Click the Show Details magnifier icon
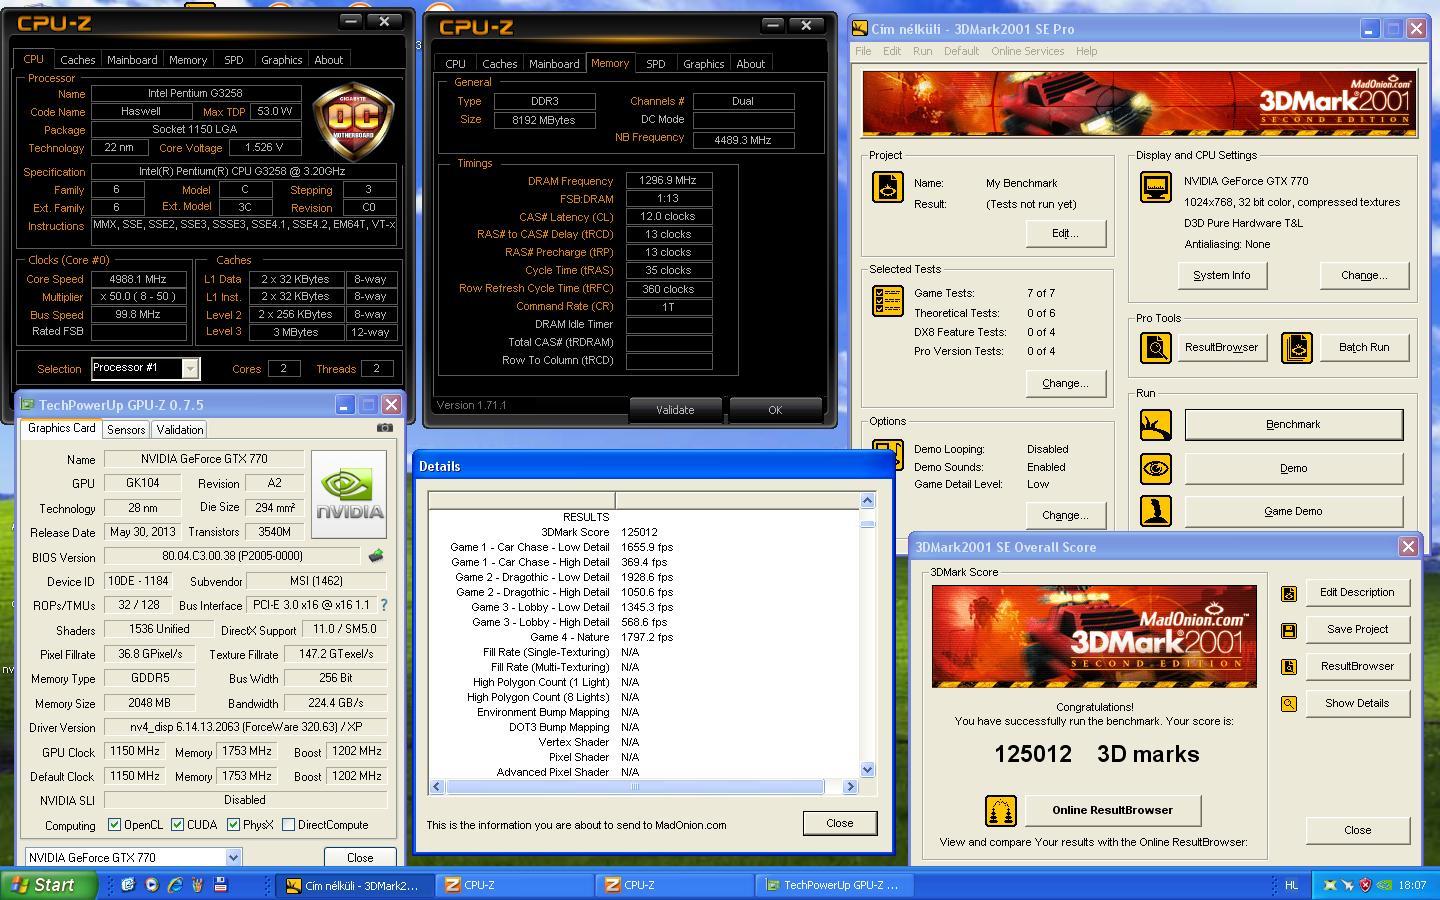 point(1289,704)
